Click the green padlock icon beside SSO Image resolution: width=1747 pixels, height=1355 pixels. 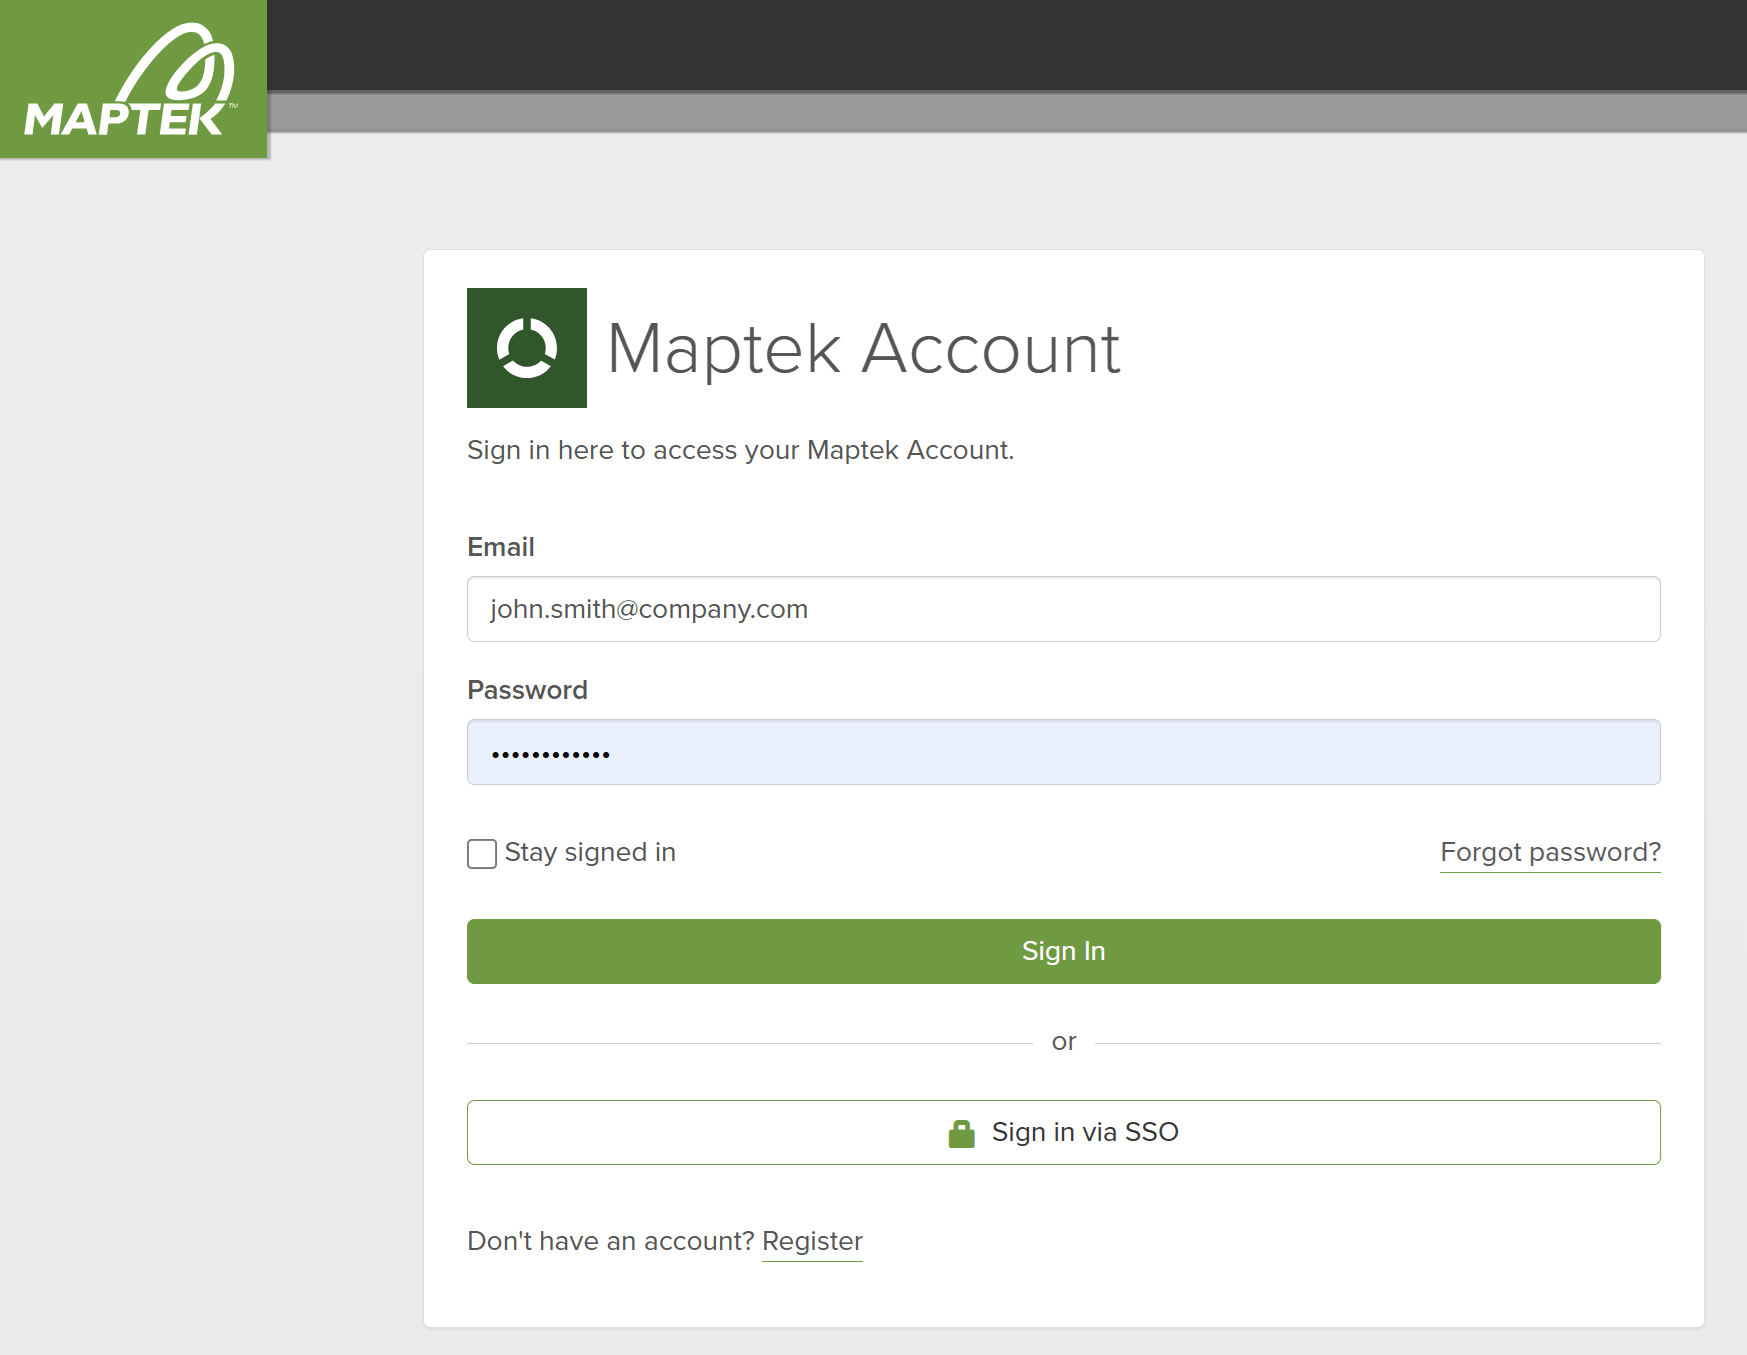(x=961, y=1133)
